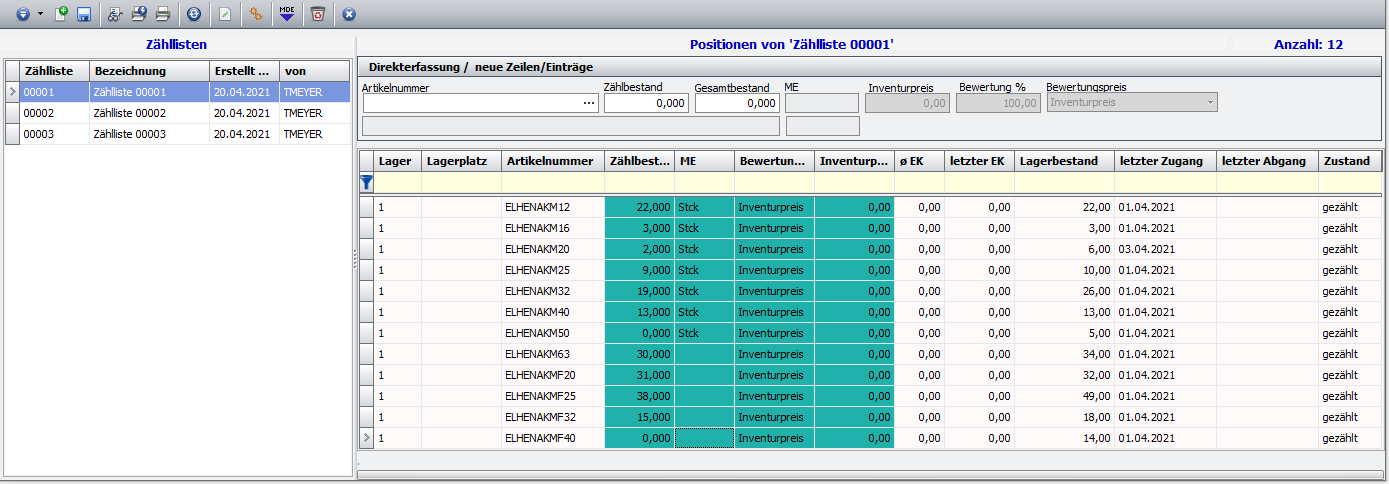
Task: Expand the small arrow beside first toolbar icon
Action: point(40,14)
